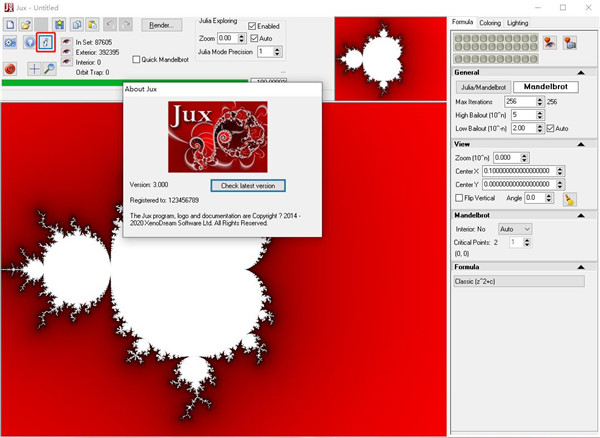Click the "Critical Points: 2" label
The width and height of the screenshot is (600, 438).
(476, 242)
